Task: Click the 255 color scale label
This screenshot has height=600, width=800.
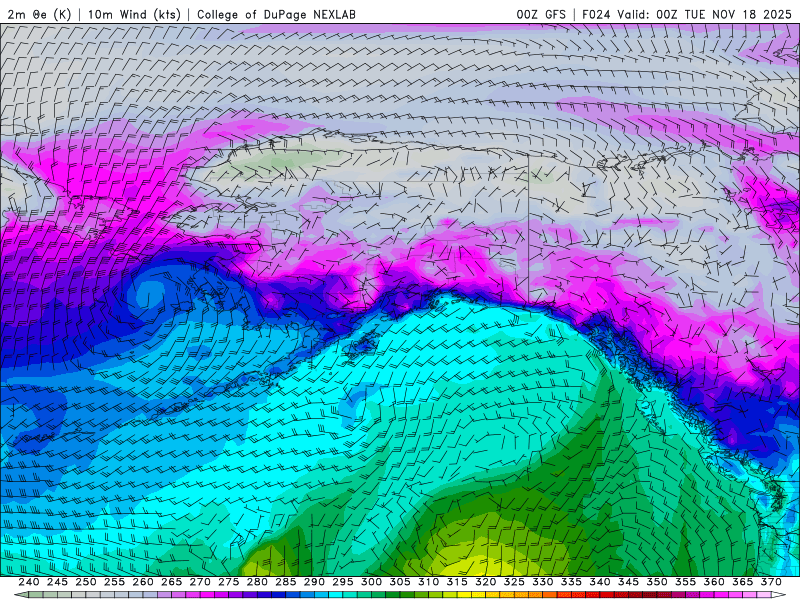Action: pyautogui.click(x=114, y=582)
